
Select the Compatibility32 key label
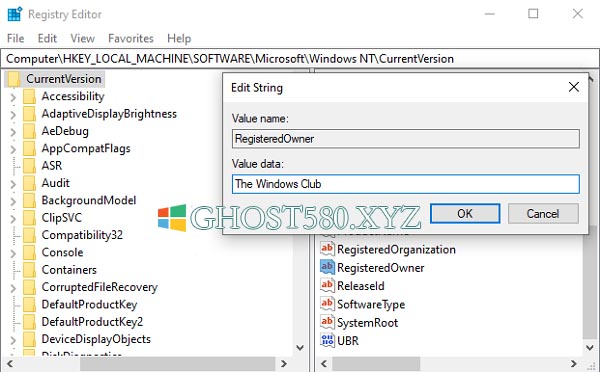coord(82,235)
